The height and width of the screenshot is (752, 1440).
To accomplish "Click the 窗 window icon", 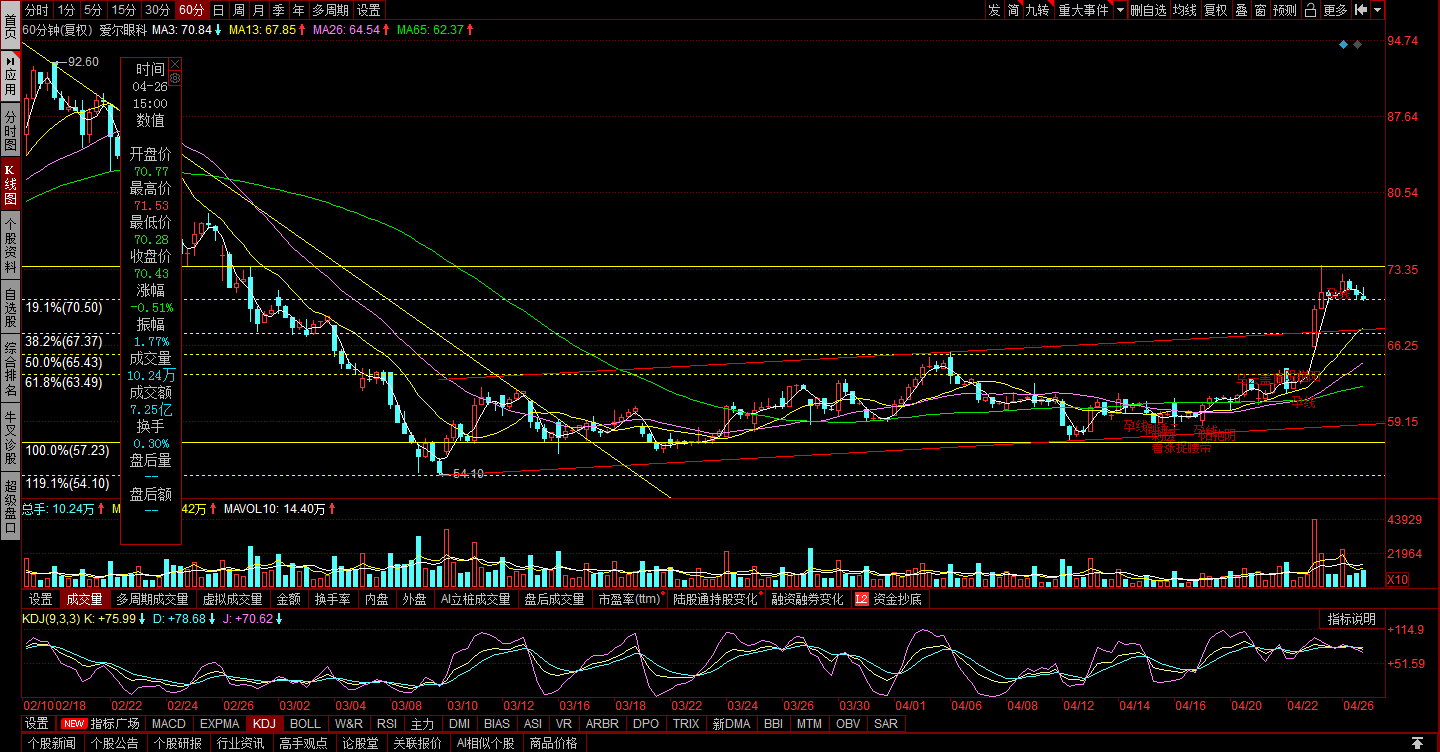I will coord(1260,10).
